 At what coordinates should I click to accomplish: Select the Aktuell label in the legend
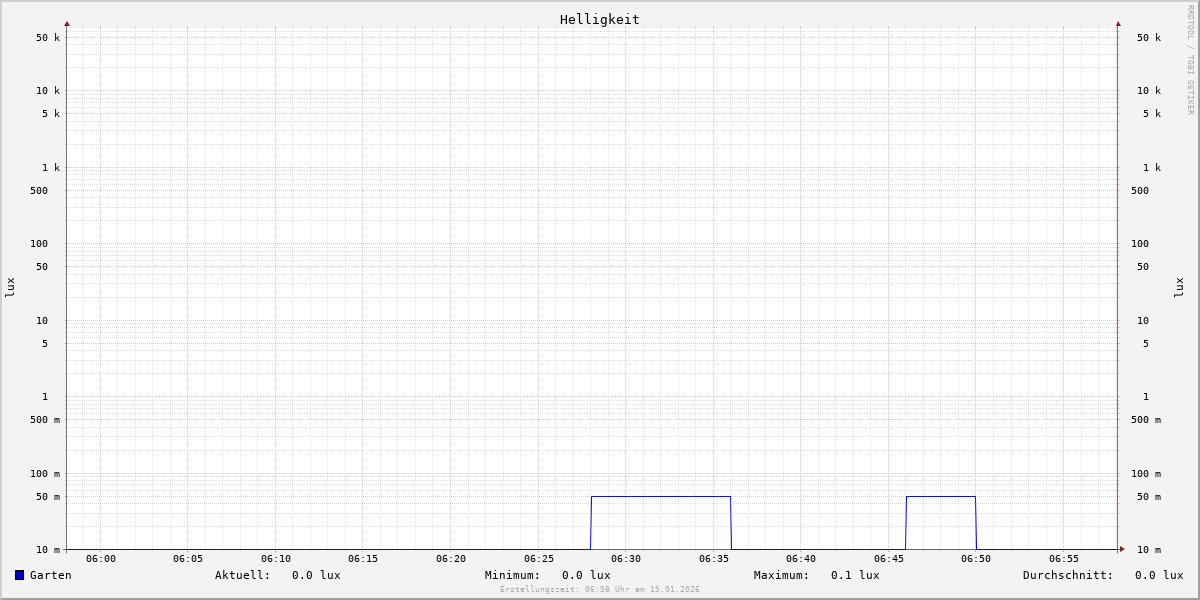[242, 575]
